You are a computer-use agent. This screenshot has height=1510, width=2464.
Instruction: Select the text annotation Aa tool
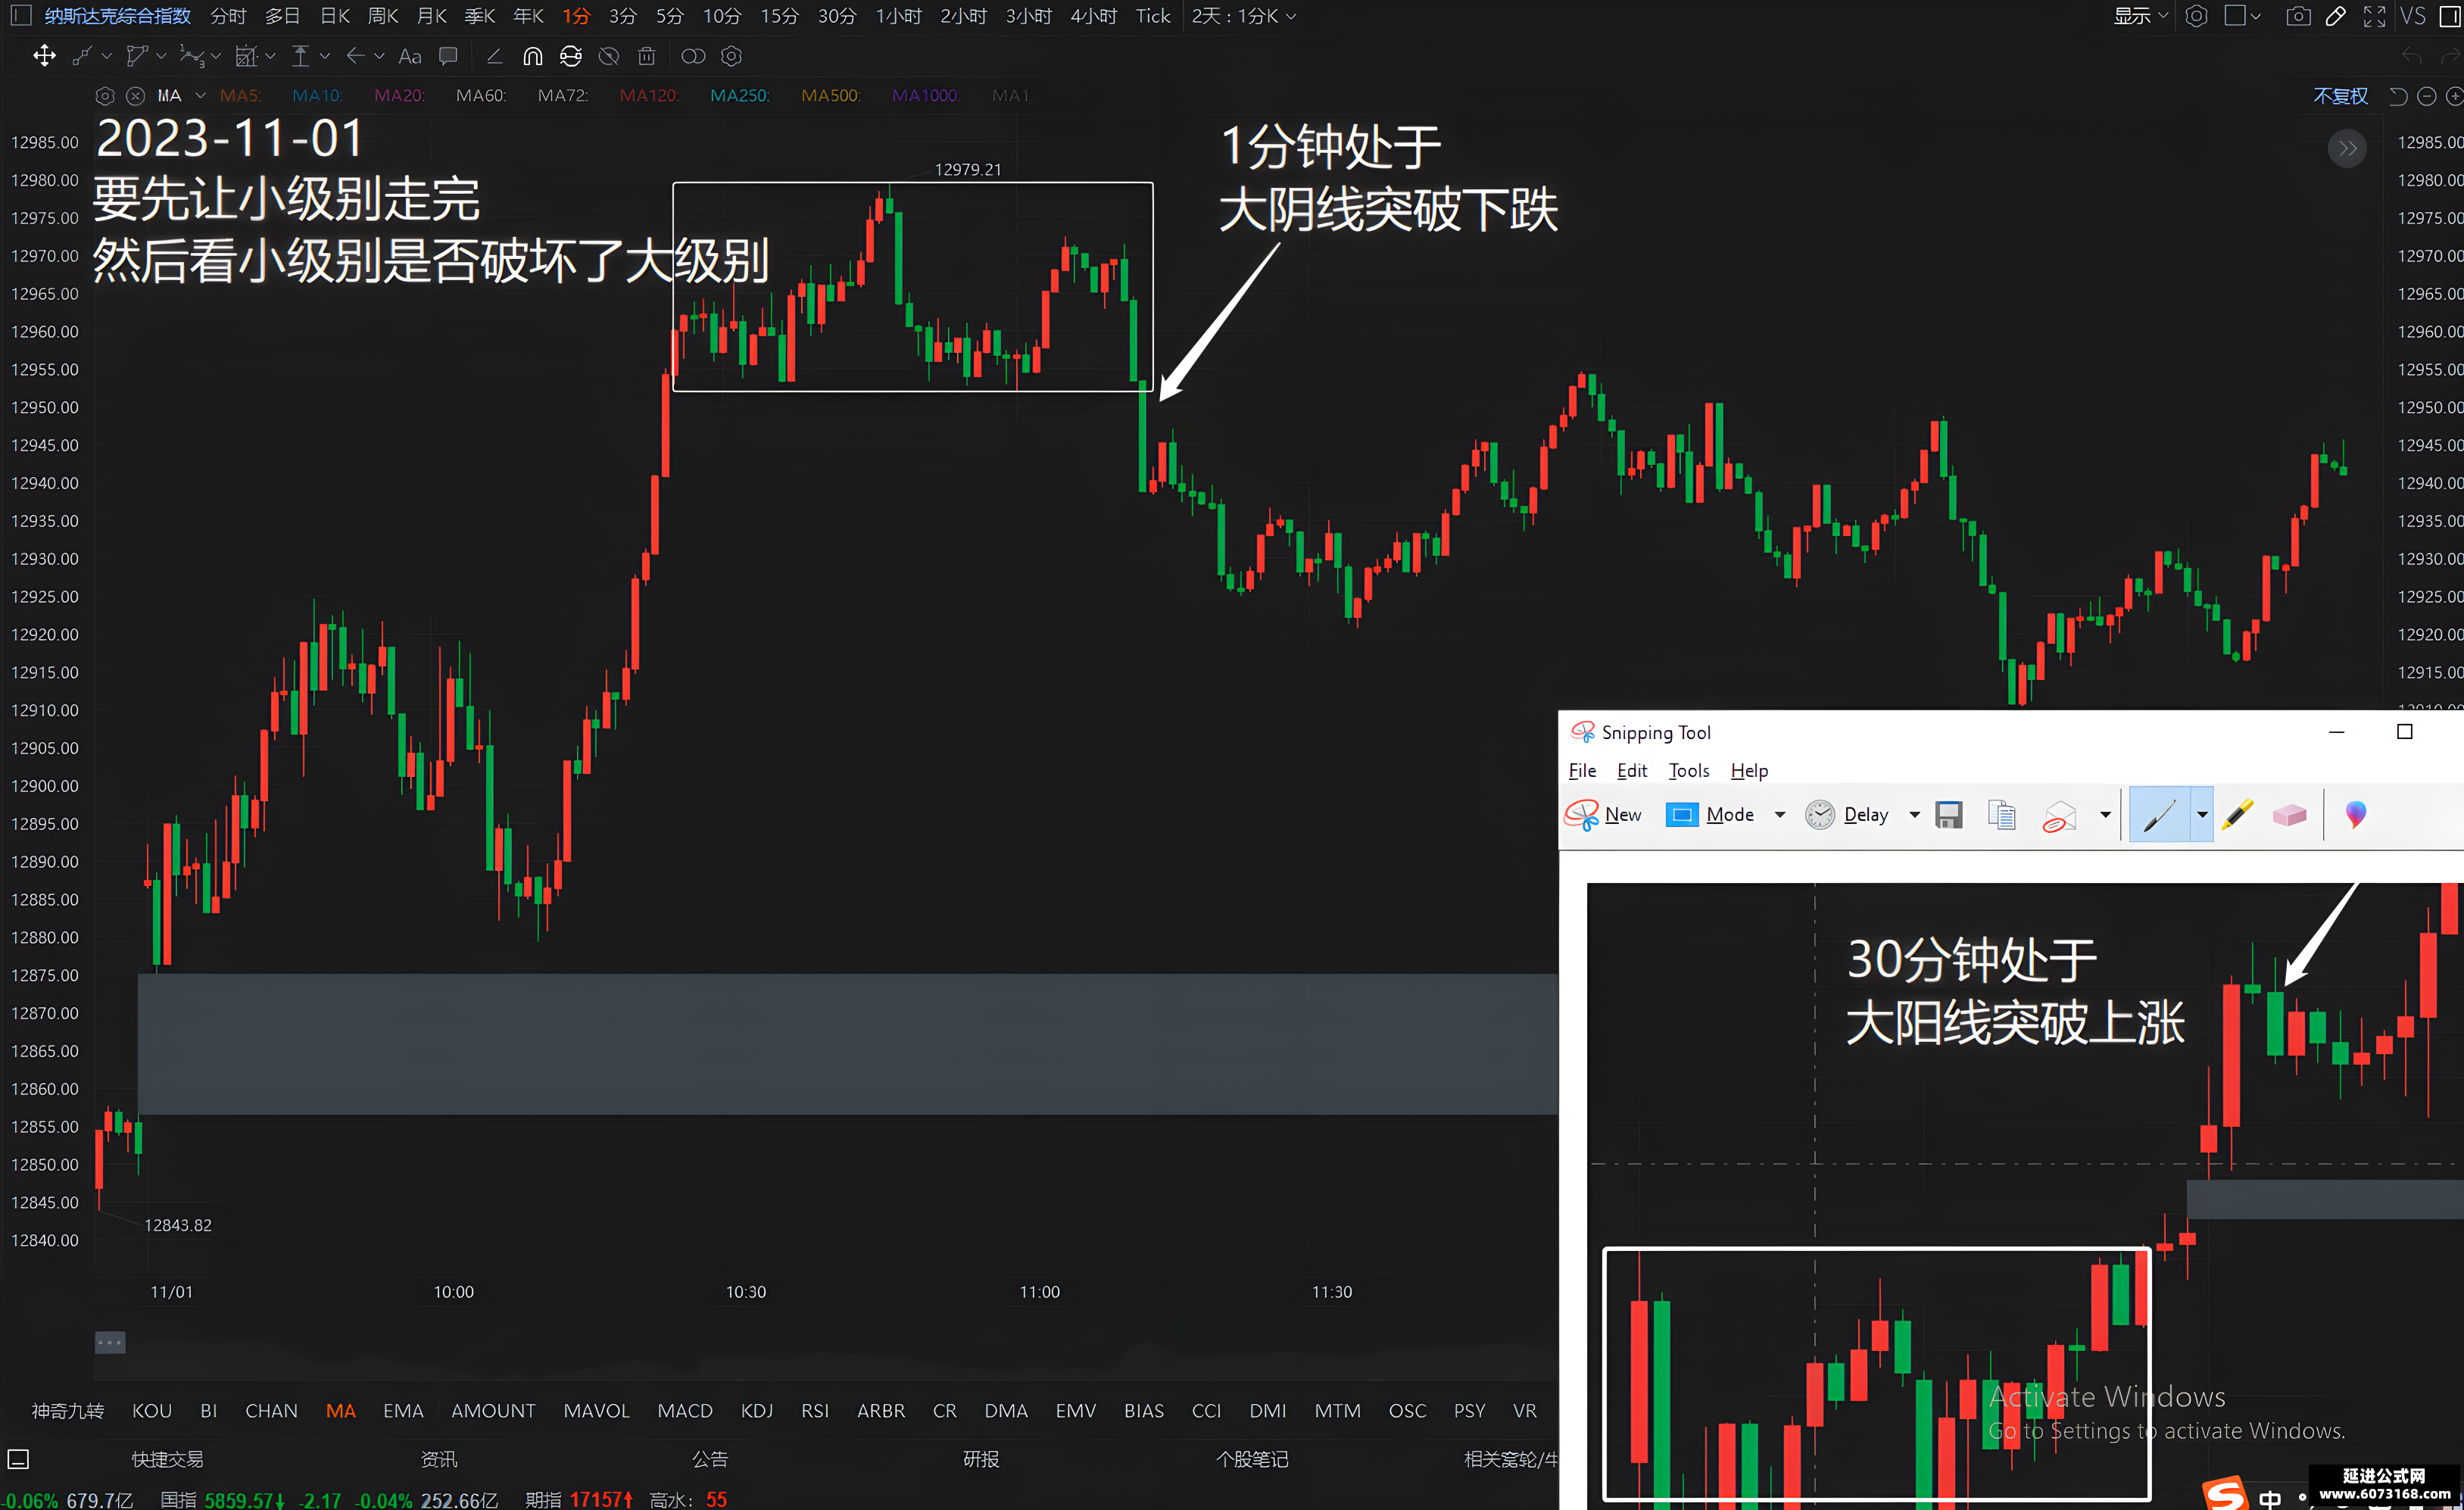(409, 57)
